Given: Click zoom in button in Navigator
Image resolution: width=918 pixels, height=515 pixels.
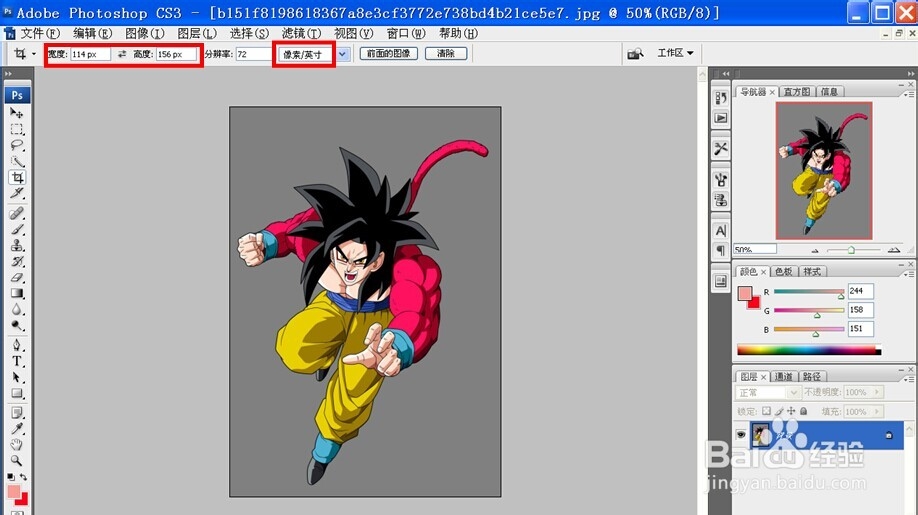Looking at the screenshot, I should (893, 250).
